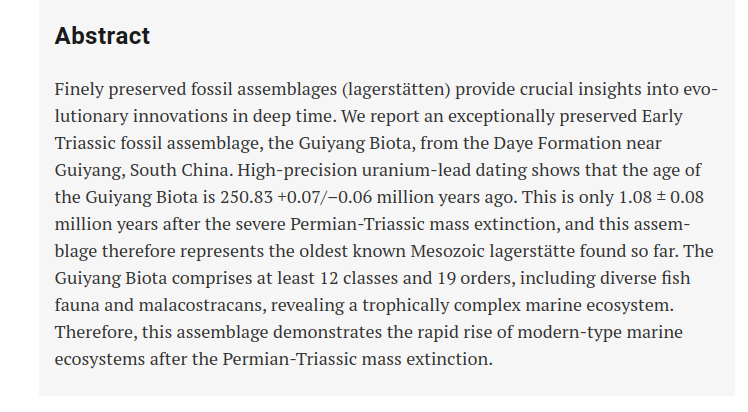Screen dimensions: 748x412
Task: Click the number 250.83
Action: tap(246, 197)
